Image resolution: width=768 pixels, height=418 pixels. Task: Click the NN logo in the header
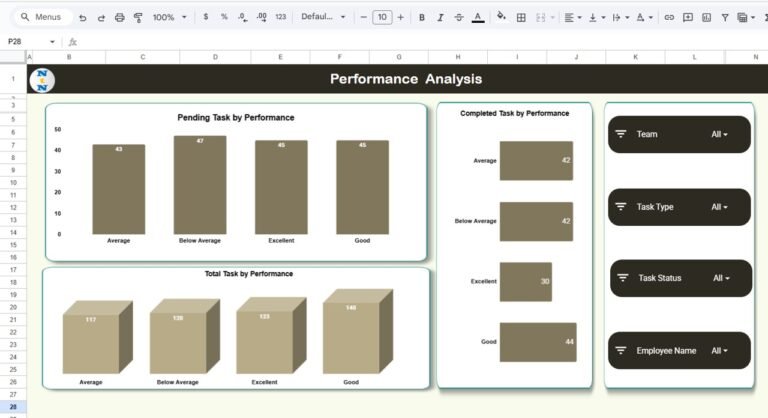point(42,80)
